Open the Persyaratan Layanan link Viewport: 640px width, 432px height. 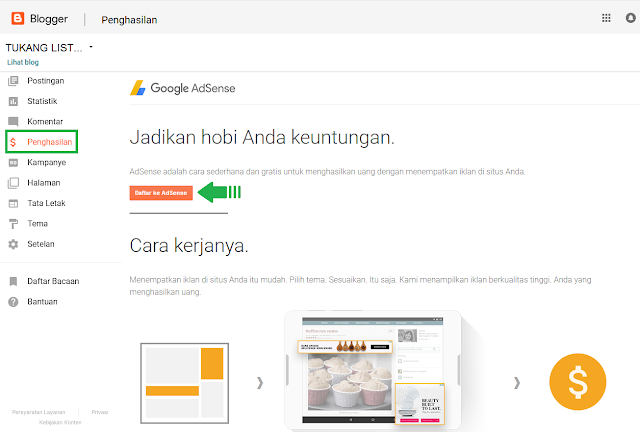(x=38, y=412)
